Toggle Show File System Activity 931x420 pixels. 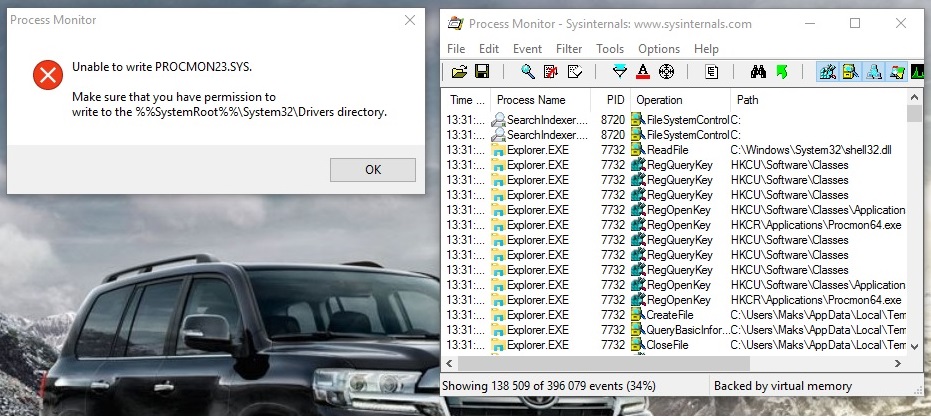pyautogui.click(x=850, y=72)
